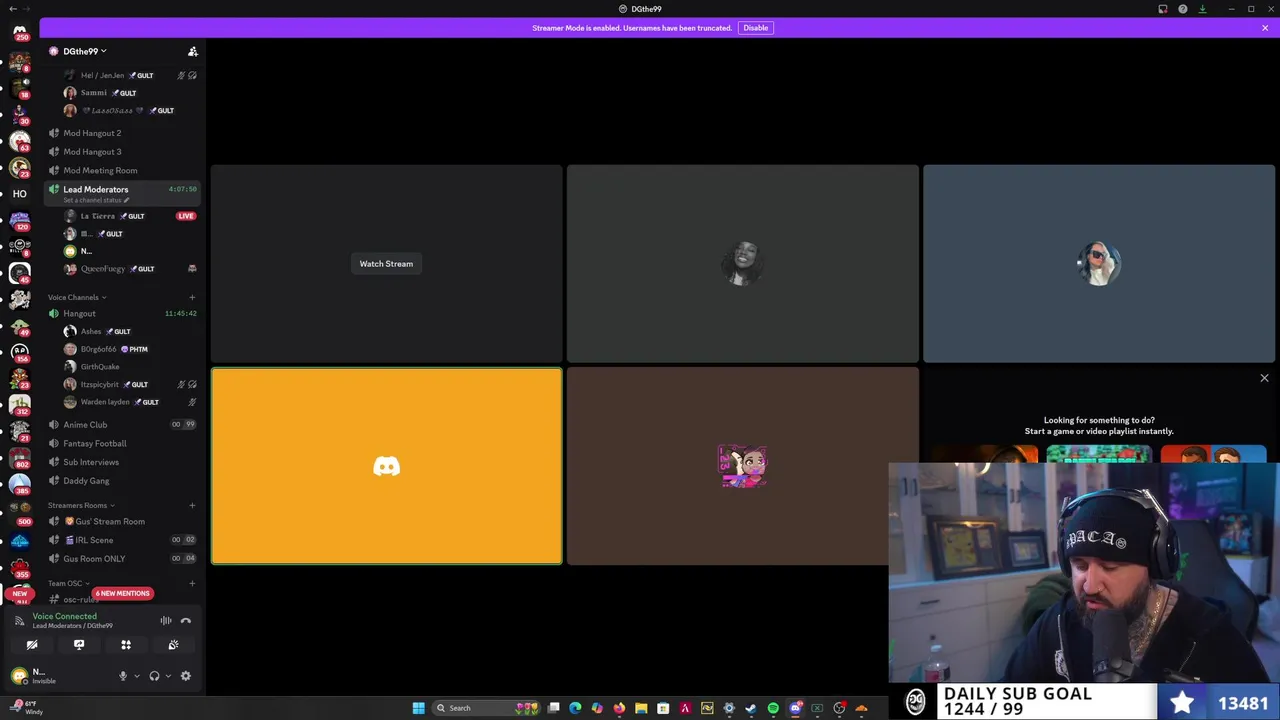This screenshot has width=1280, height=720.
Task: Open User Settings gear
Action: click(x=186, y=676)
